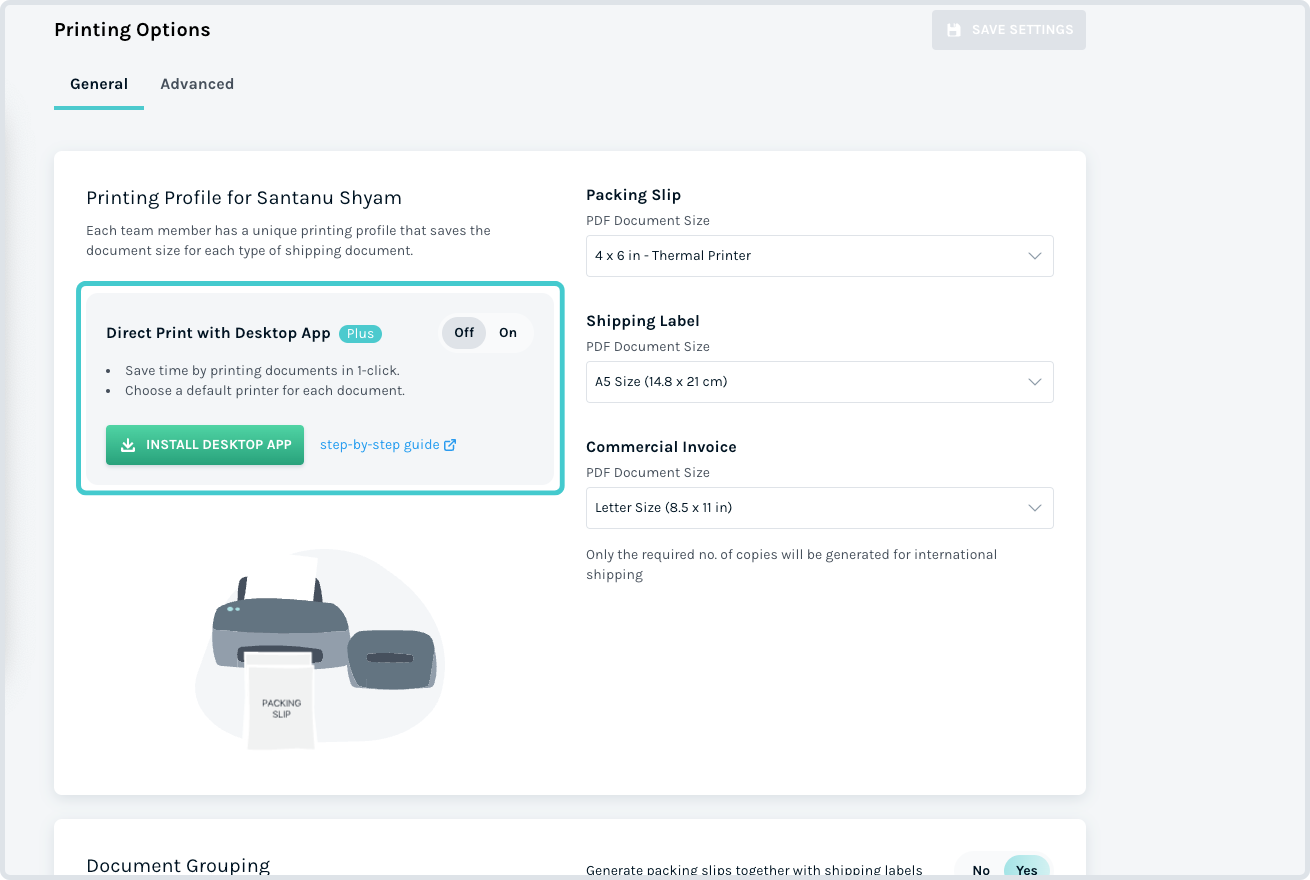Click Install Desktop App button
This screenshot has height=880, width=1310.
click(205, 445)
